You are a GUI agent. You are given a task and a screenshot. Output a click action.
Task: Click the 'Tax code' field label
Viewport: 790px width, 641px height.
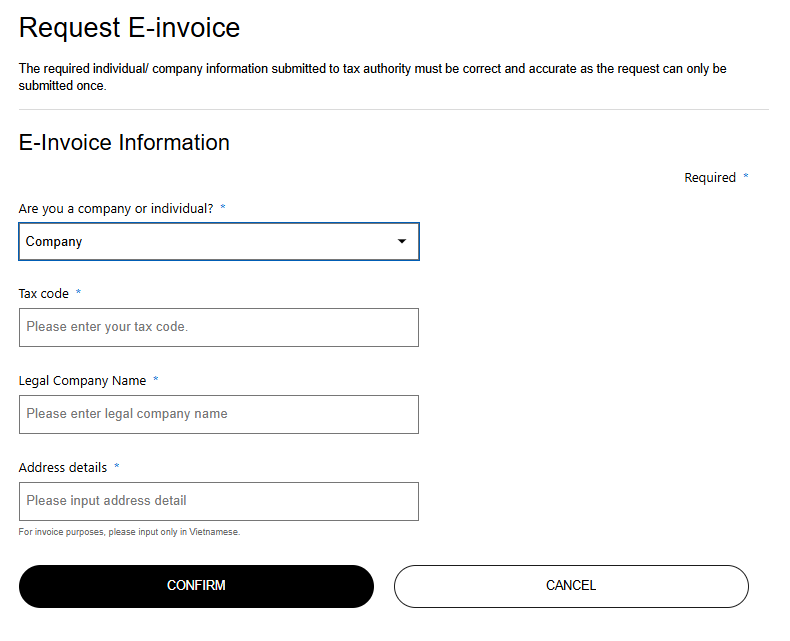tap(44, 293)
